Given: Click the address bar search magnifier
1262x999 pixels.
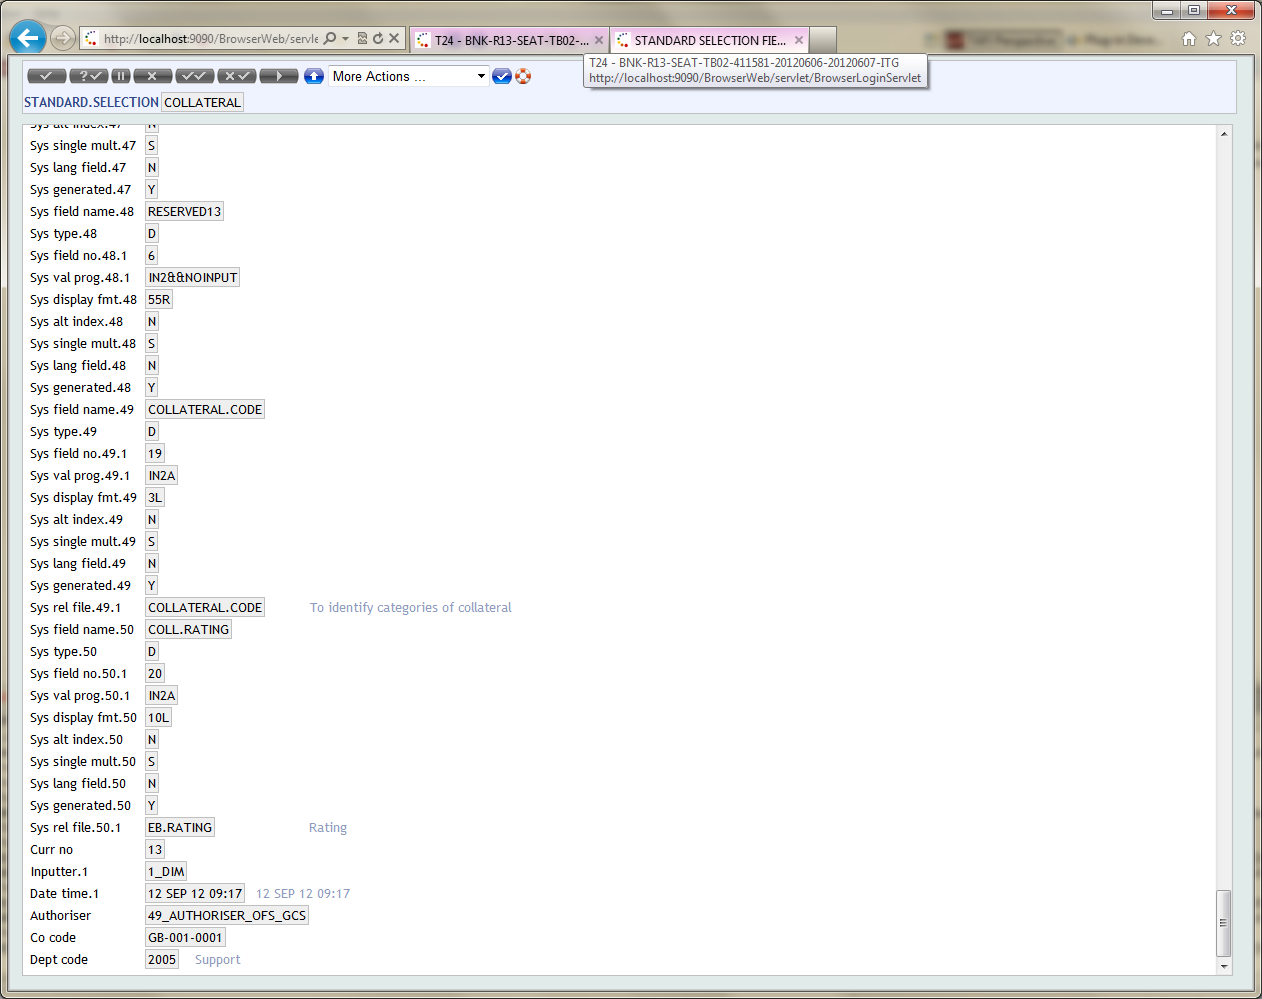Looking at the screenshot, I should pos(330,38).
